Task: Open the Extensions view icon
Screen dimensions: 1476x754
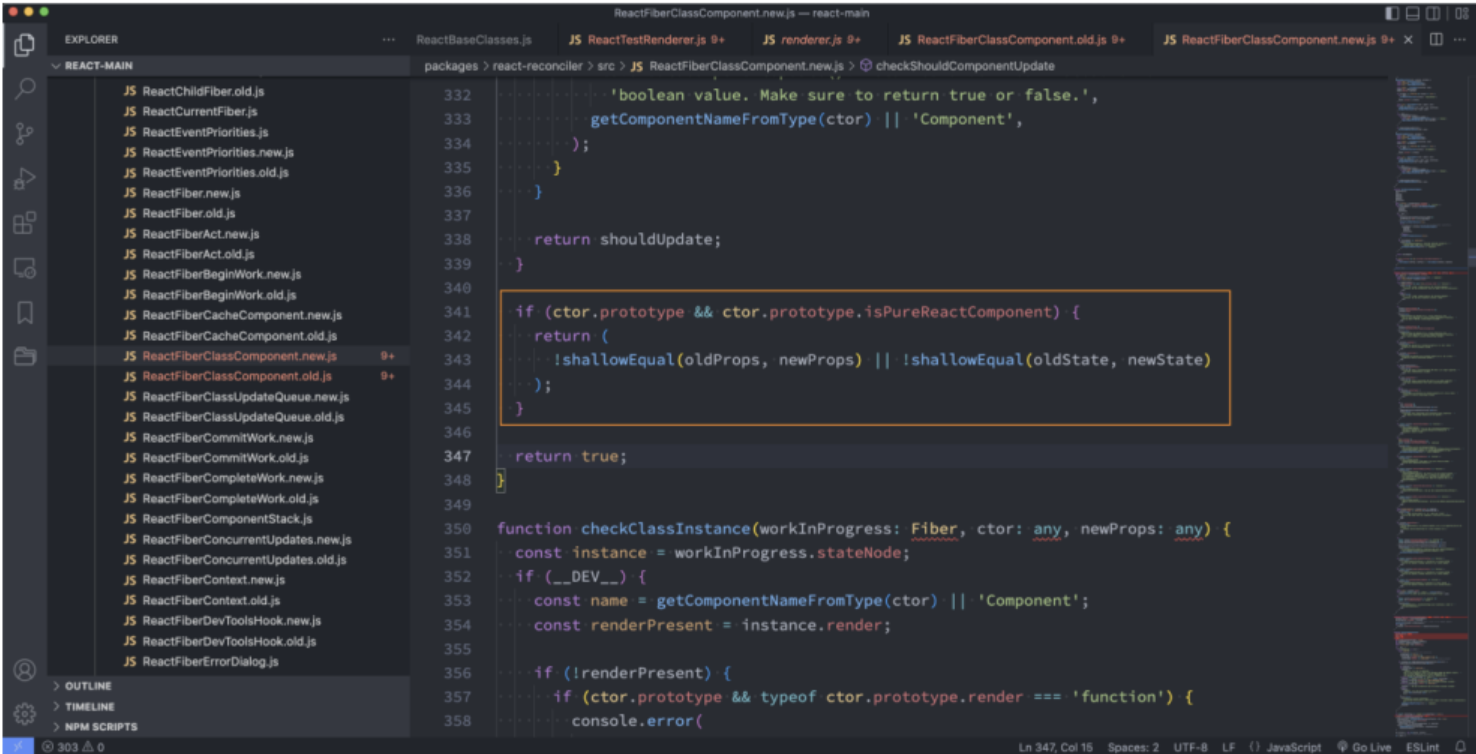Action: point(25,223)
